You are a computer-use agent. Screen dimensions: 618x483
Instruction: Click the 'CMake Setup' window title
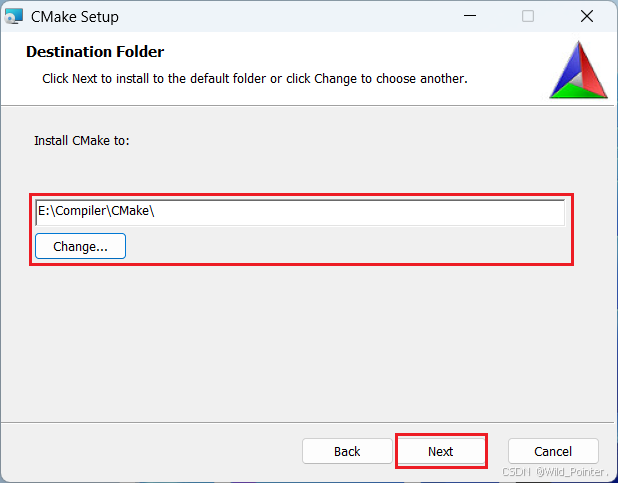[75, 17]
